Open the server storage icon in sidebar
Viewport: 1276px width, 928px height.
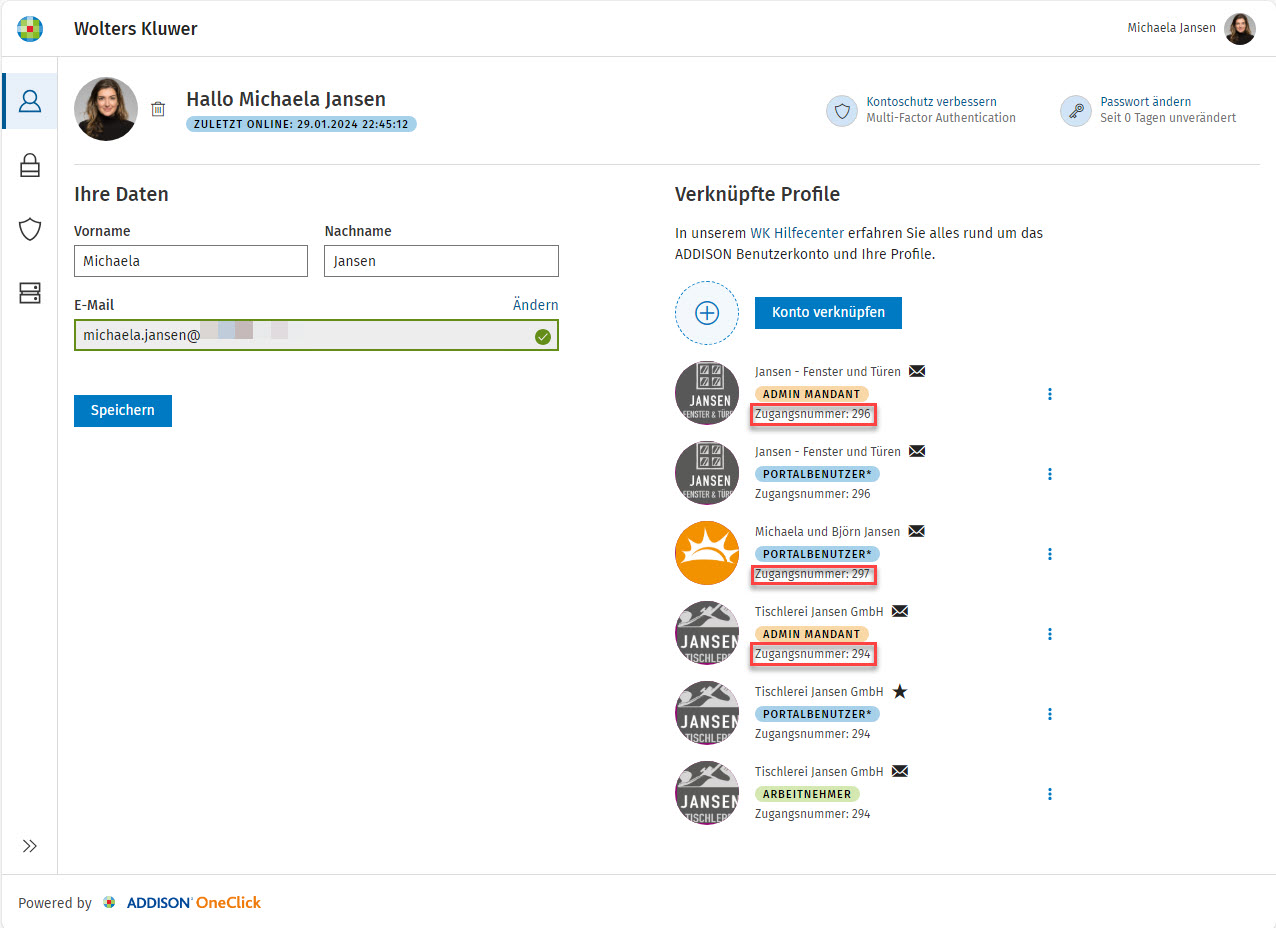30,293
